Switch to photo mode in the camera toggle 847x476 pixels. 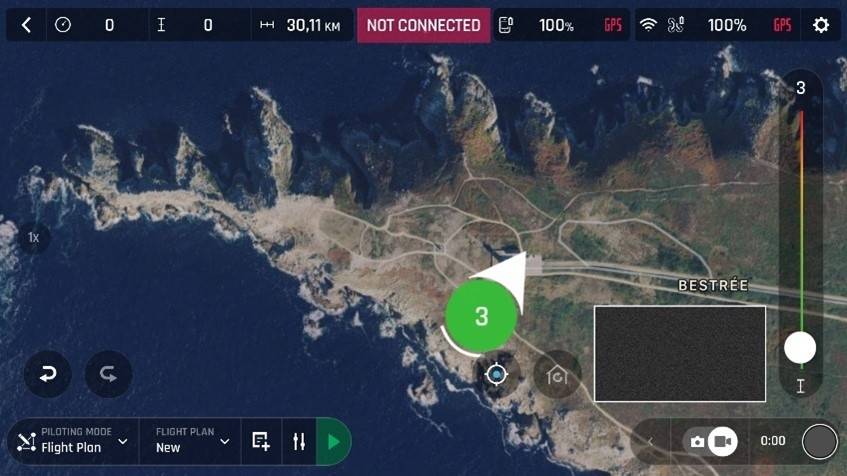pyautogui.click(x=697, y=442)
